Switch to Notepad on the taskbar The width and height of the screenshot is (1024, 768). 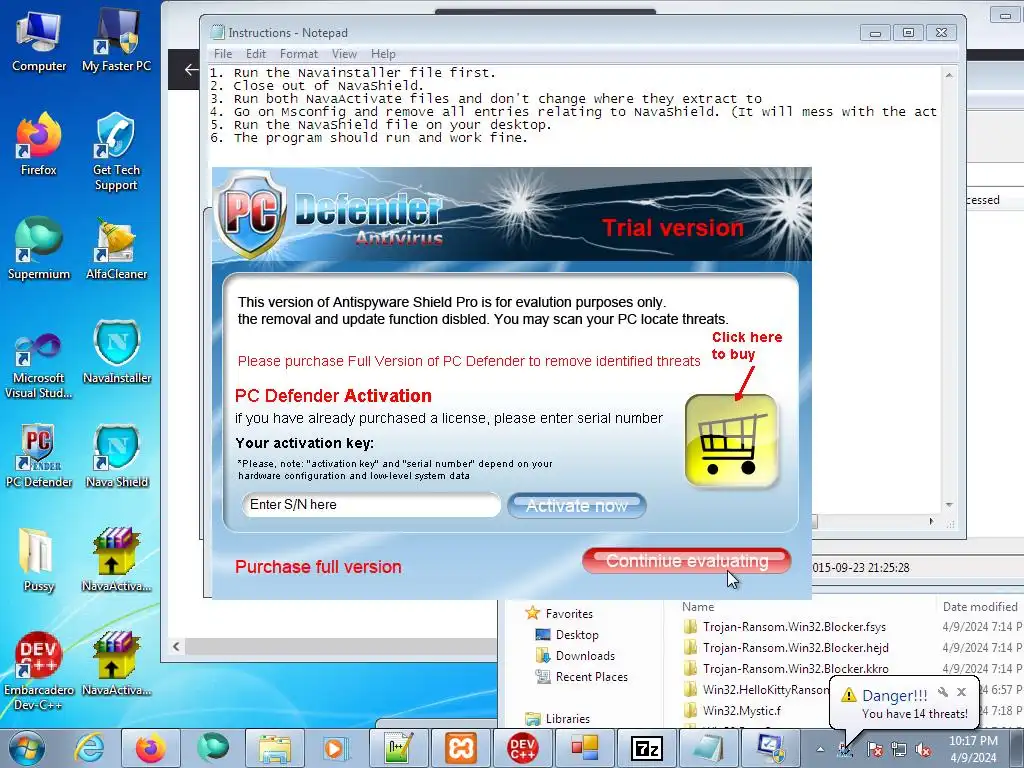point(708,748)
